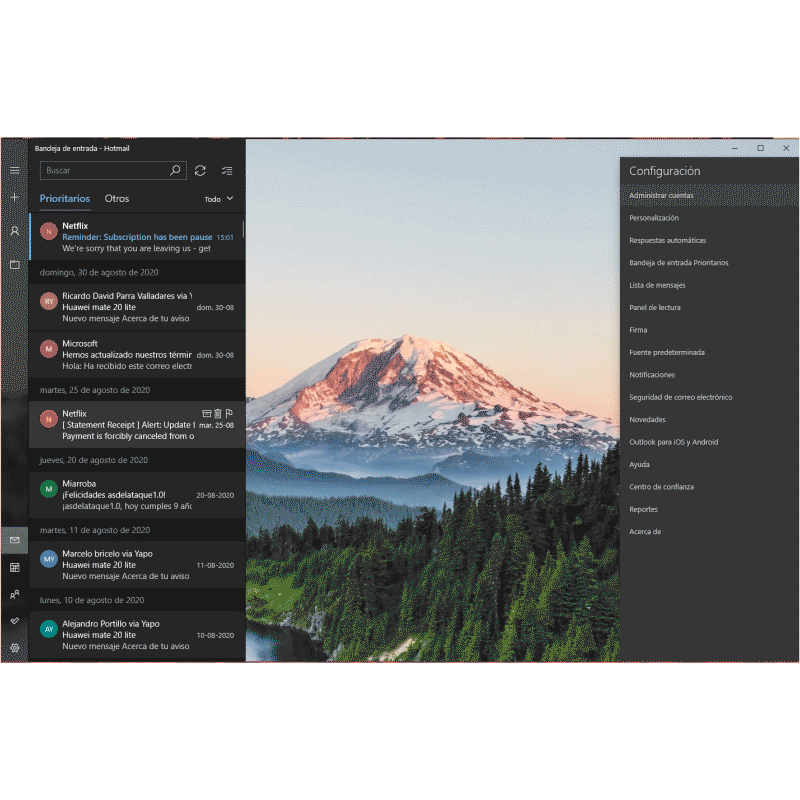800x800 pixels.
Task: Switch to Calendar app icon
Action: pos(14,567)
